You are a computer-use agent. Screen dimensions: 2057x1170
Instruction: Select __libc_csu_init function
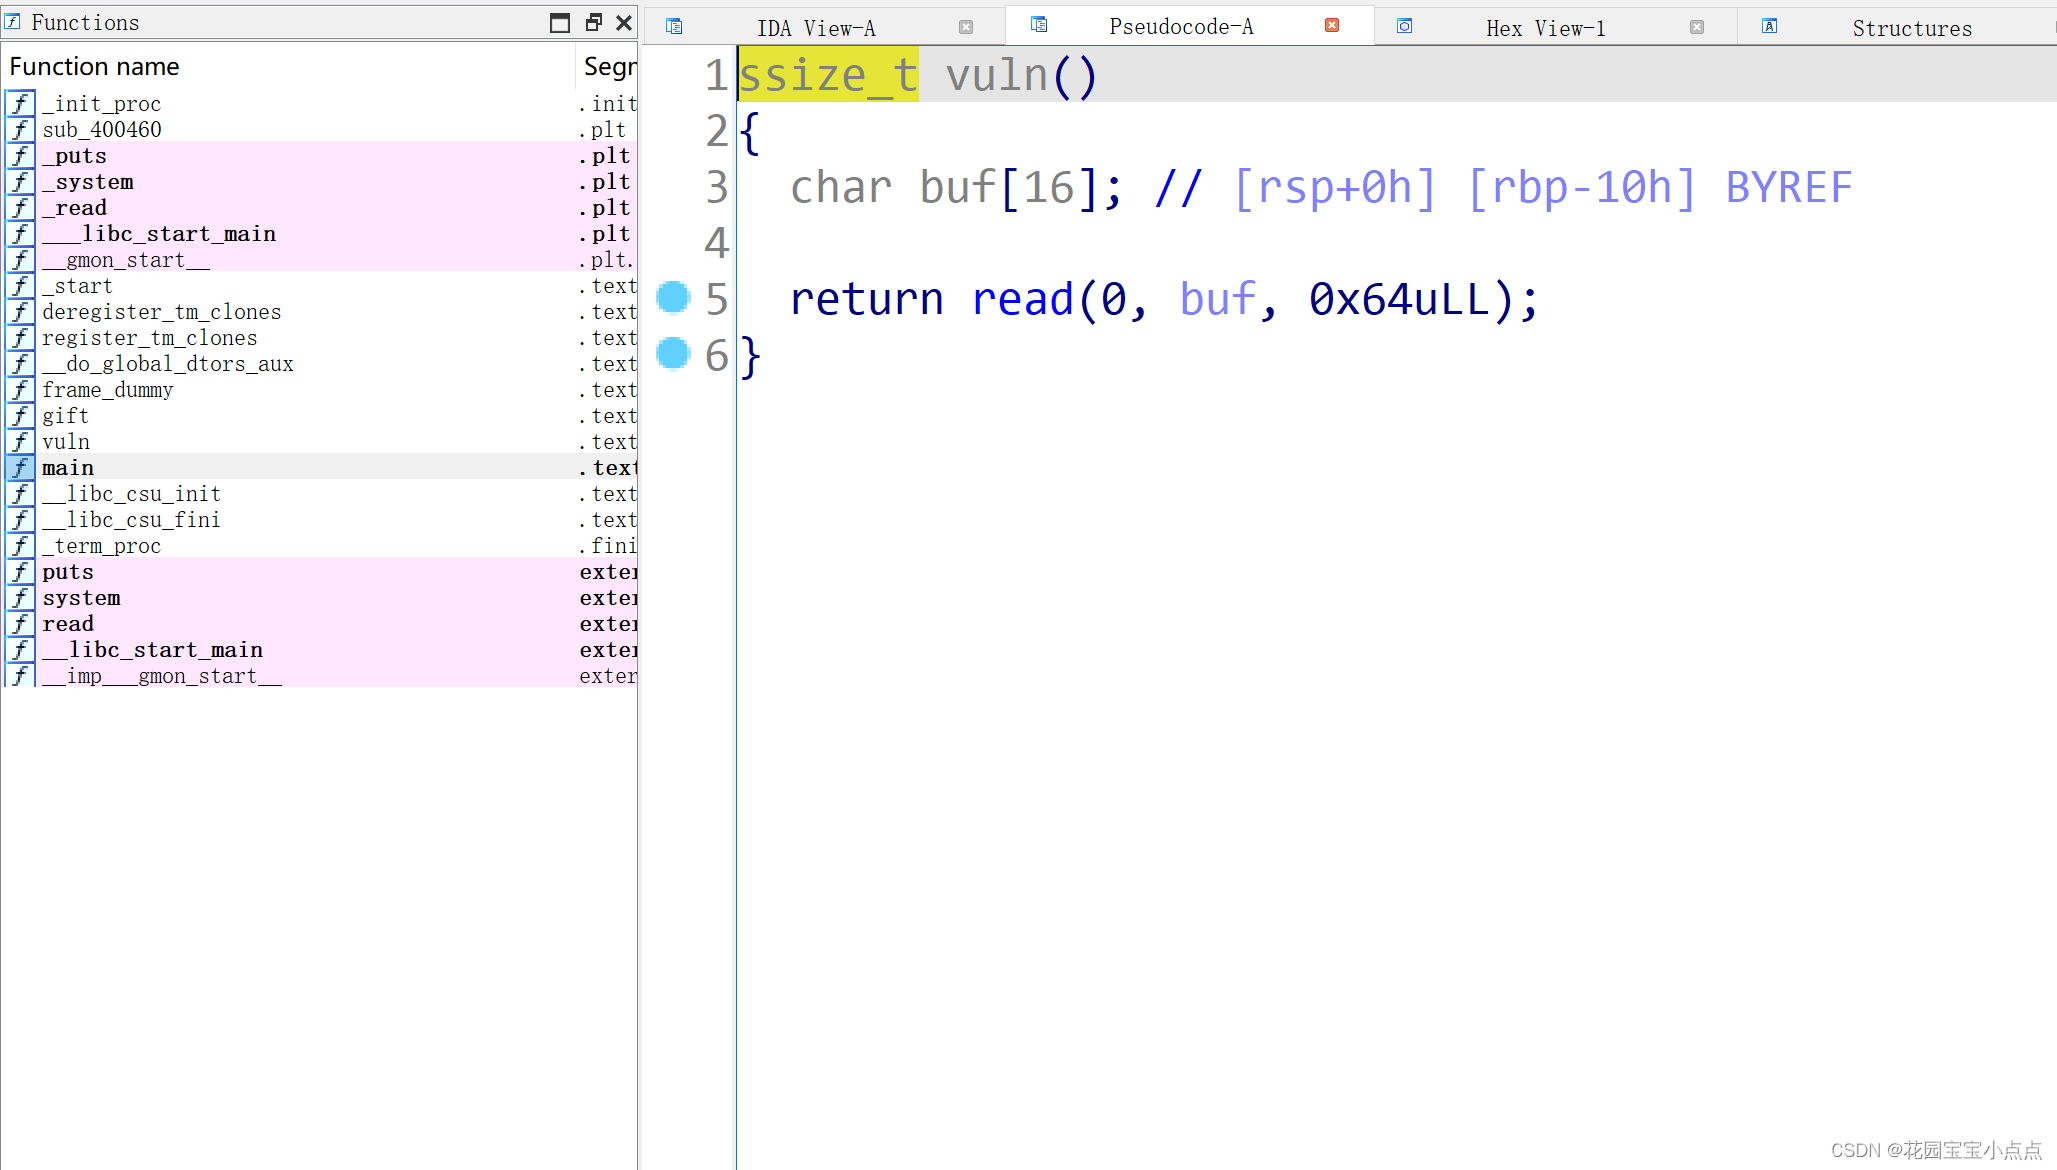tap(320, 494)
